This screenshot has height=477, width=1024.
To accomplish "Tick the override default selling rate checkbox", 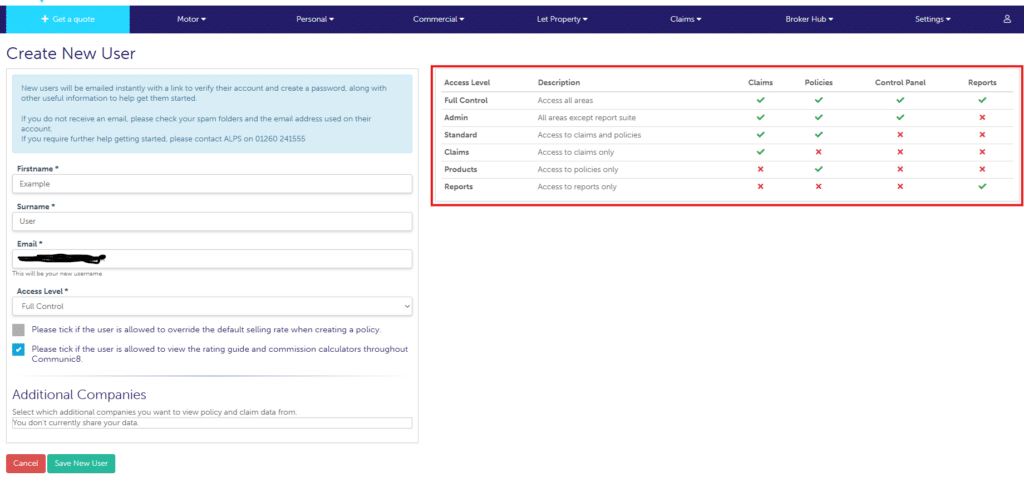I will (19, 329).
